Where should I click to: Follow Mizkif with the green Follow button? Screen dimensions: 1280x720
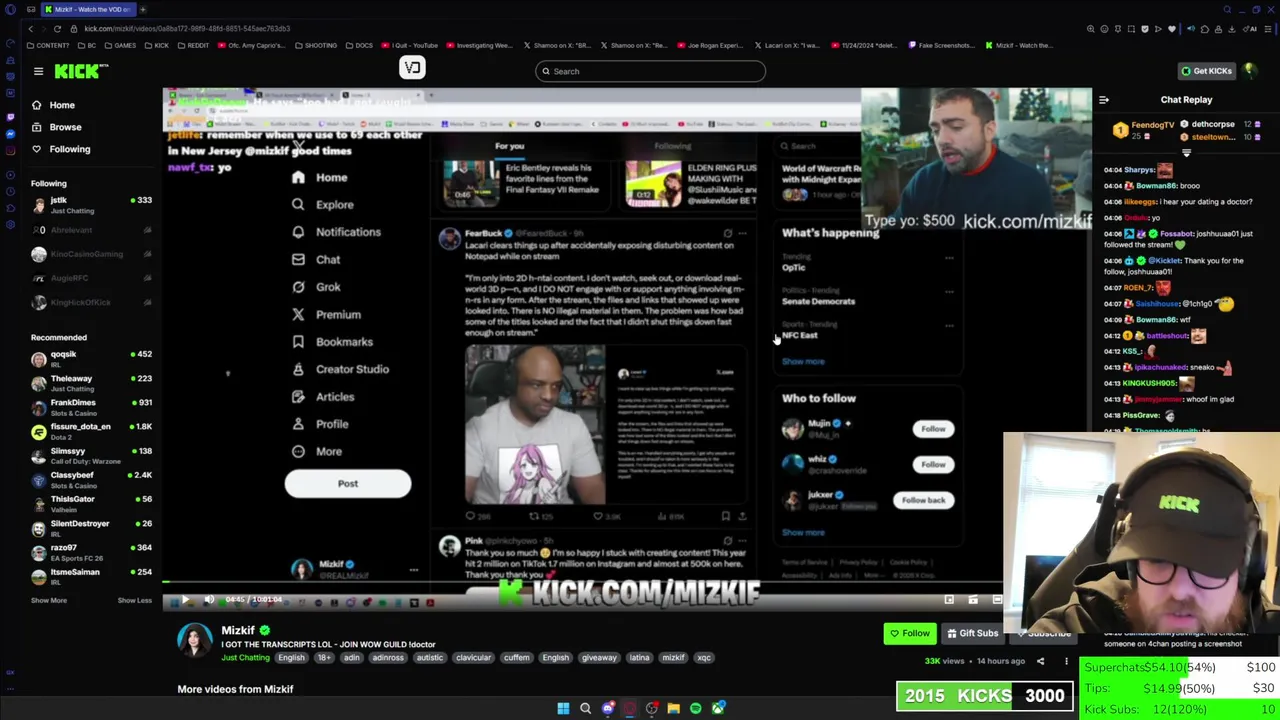(x=910, y=633)
